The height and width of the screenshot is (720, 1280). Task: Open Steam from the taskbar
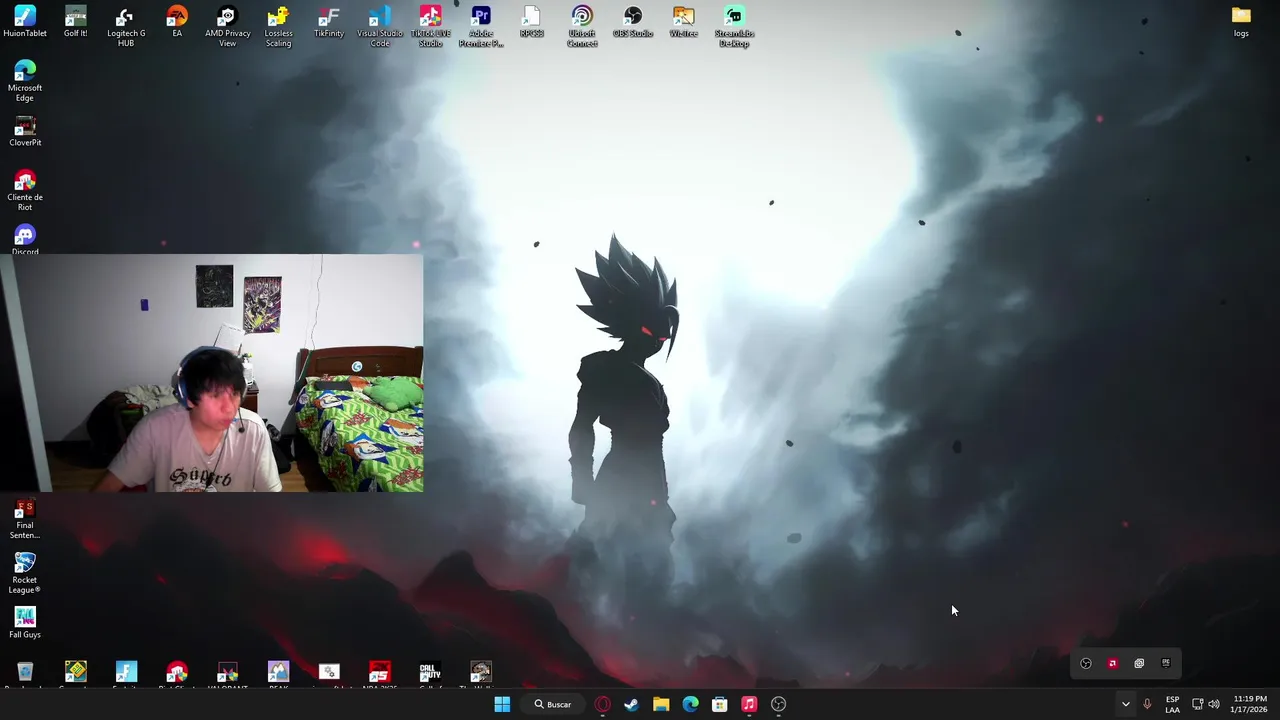click(632, 704)
